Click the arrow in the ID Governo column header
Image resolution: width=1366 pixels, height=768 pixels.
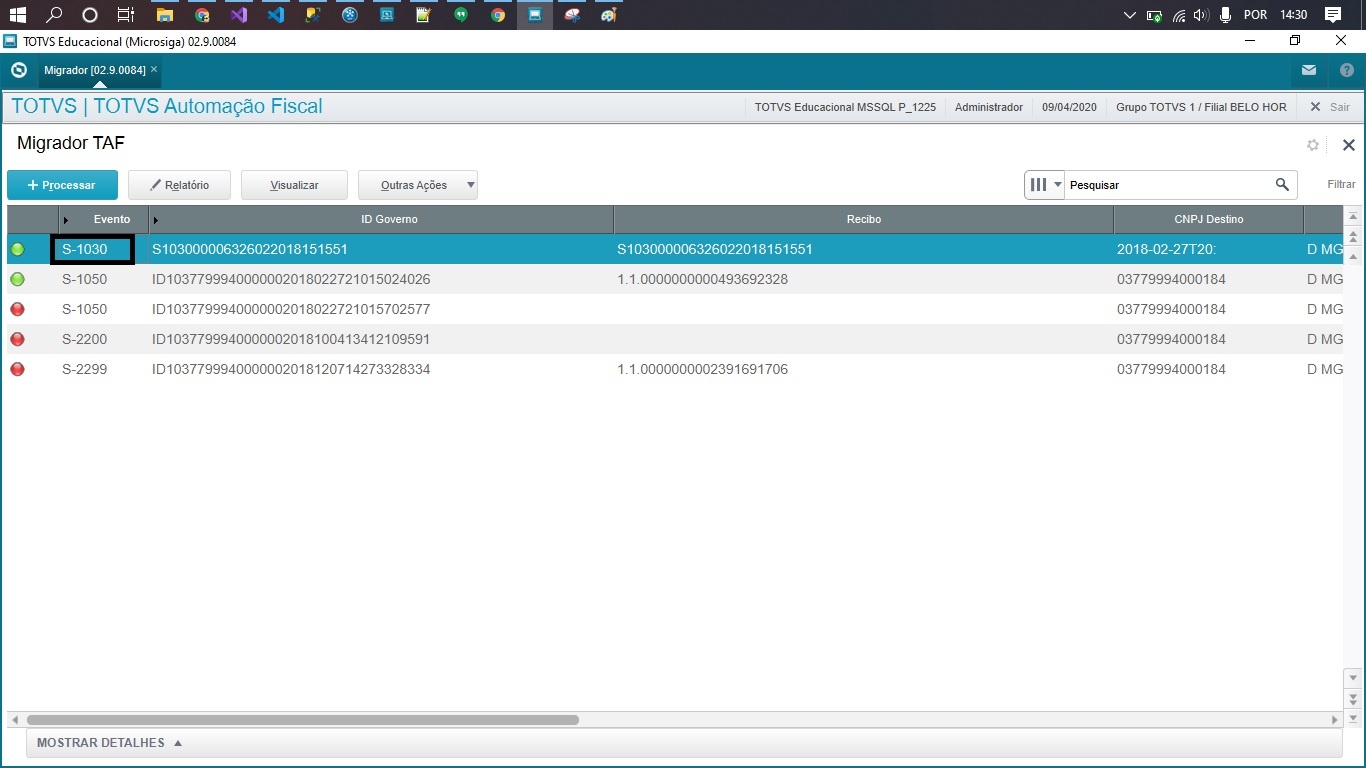156,220
